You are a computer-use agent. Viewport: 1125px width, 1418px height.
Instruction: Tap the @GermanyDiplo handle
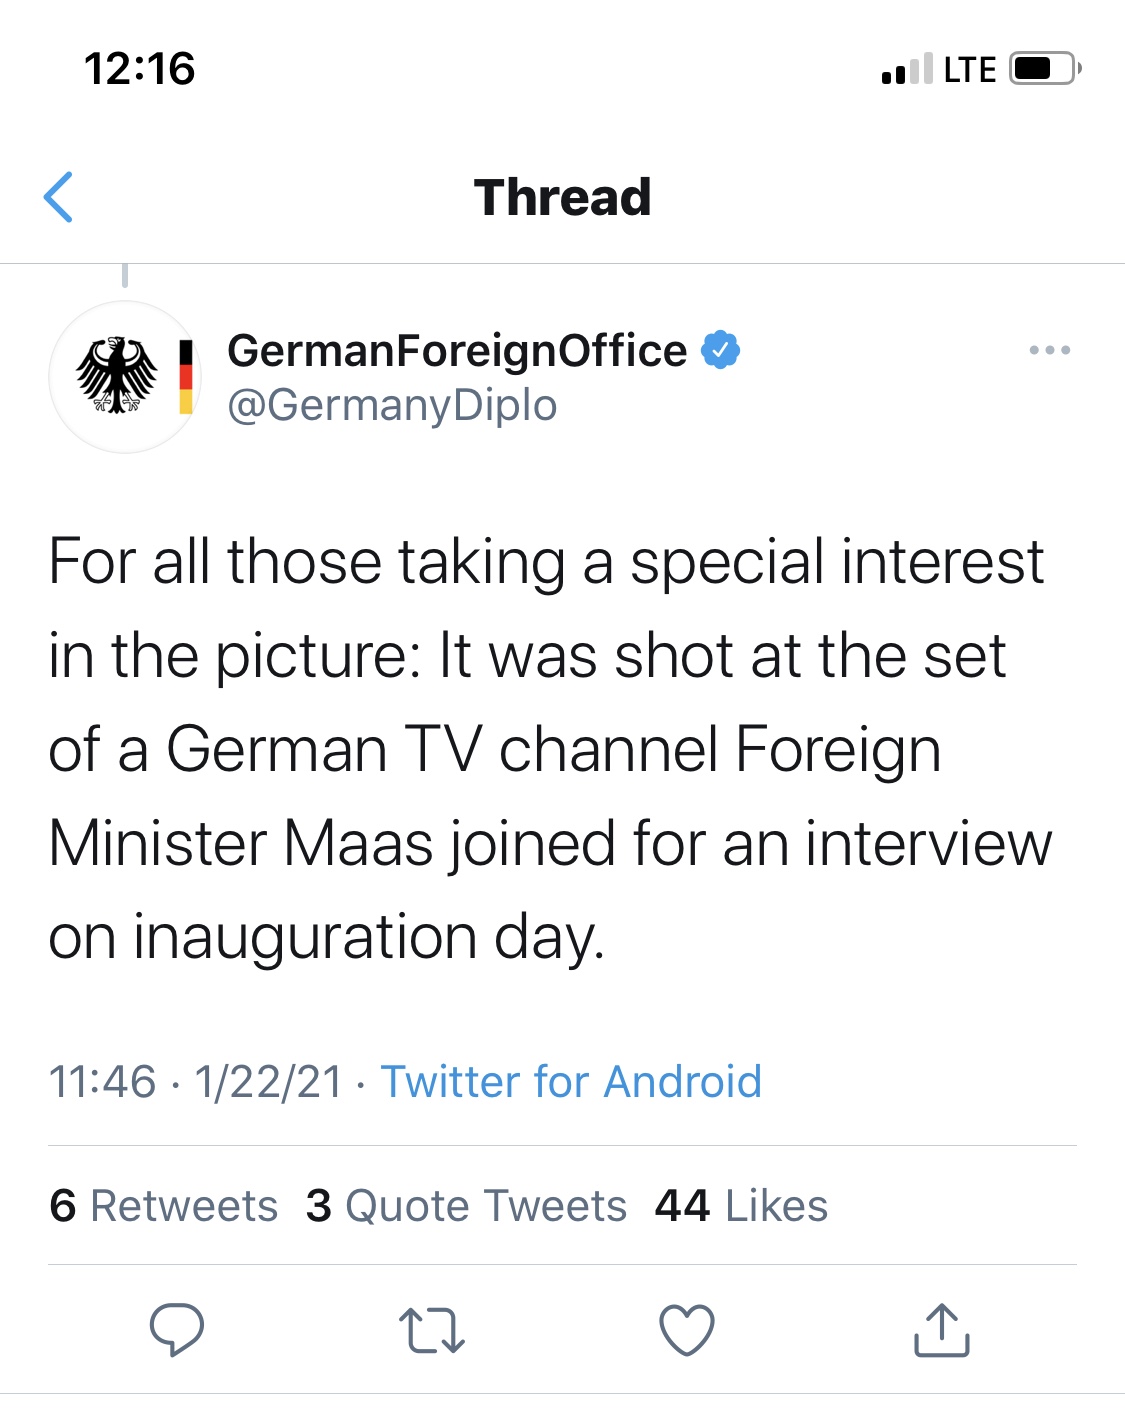pos(392,406)
